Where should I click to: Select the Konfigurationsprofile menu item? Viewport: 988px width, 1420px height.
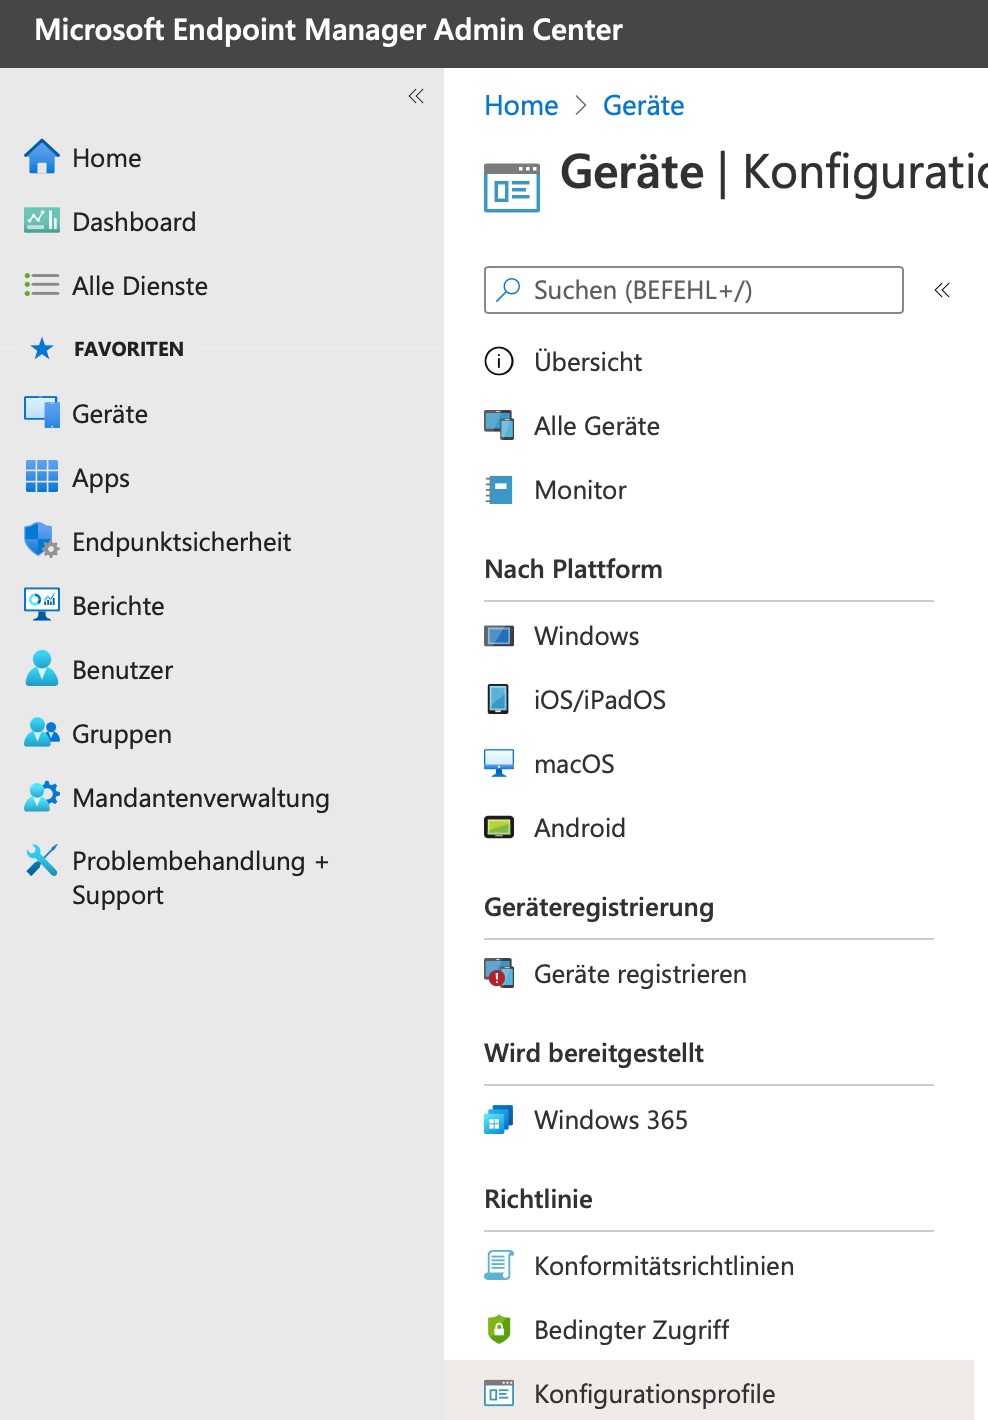point(654,1393)
